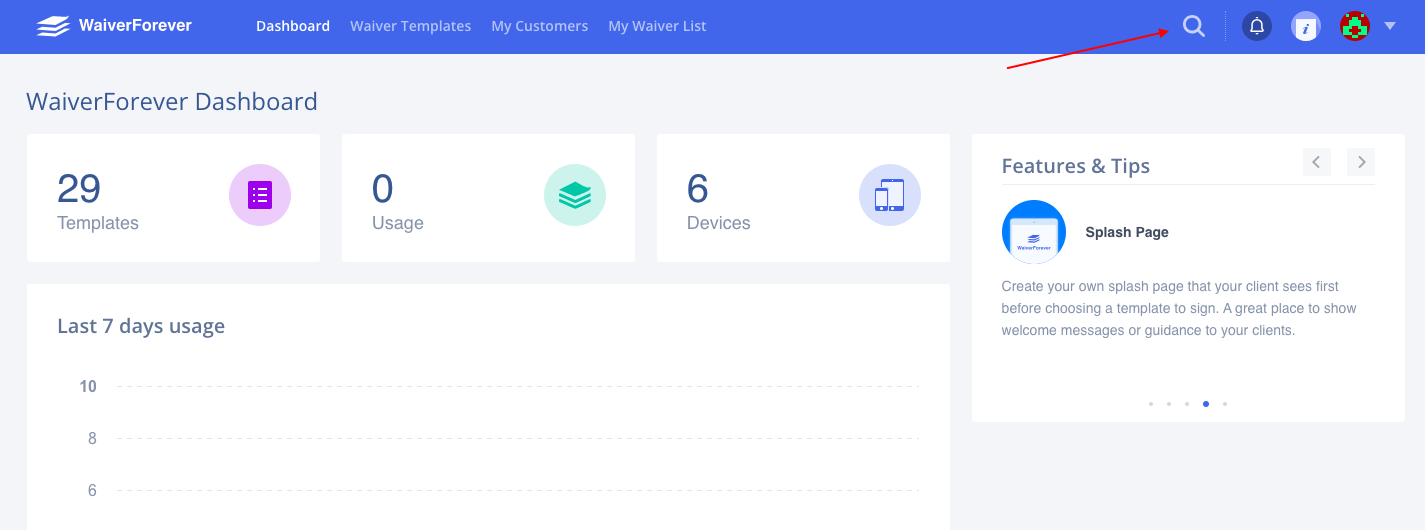Select the first carousel dot

point(1151,404)
